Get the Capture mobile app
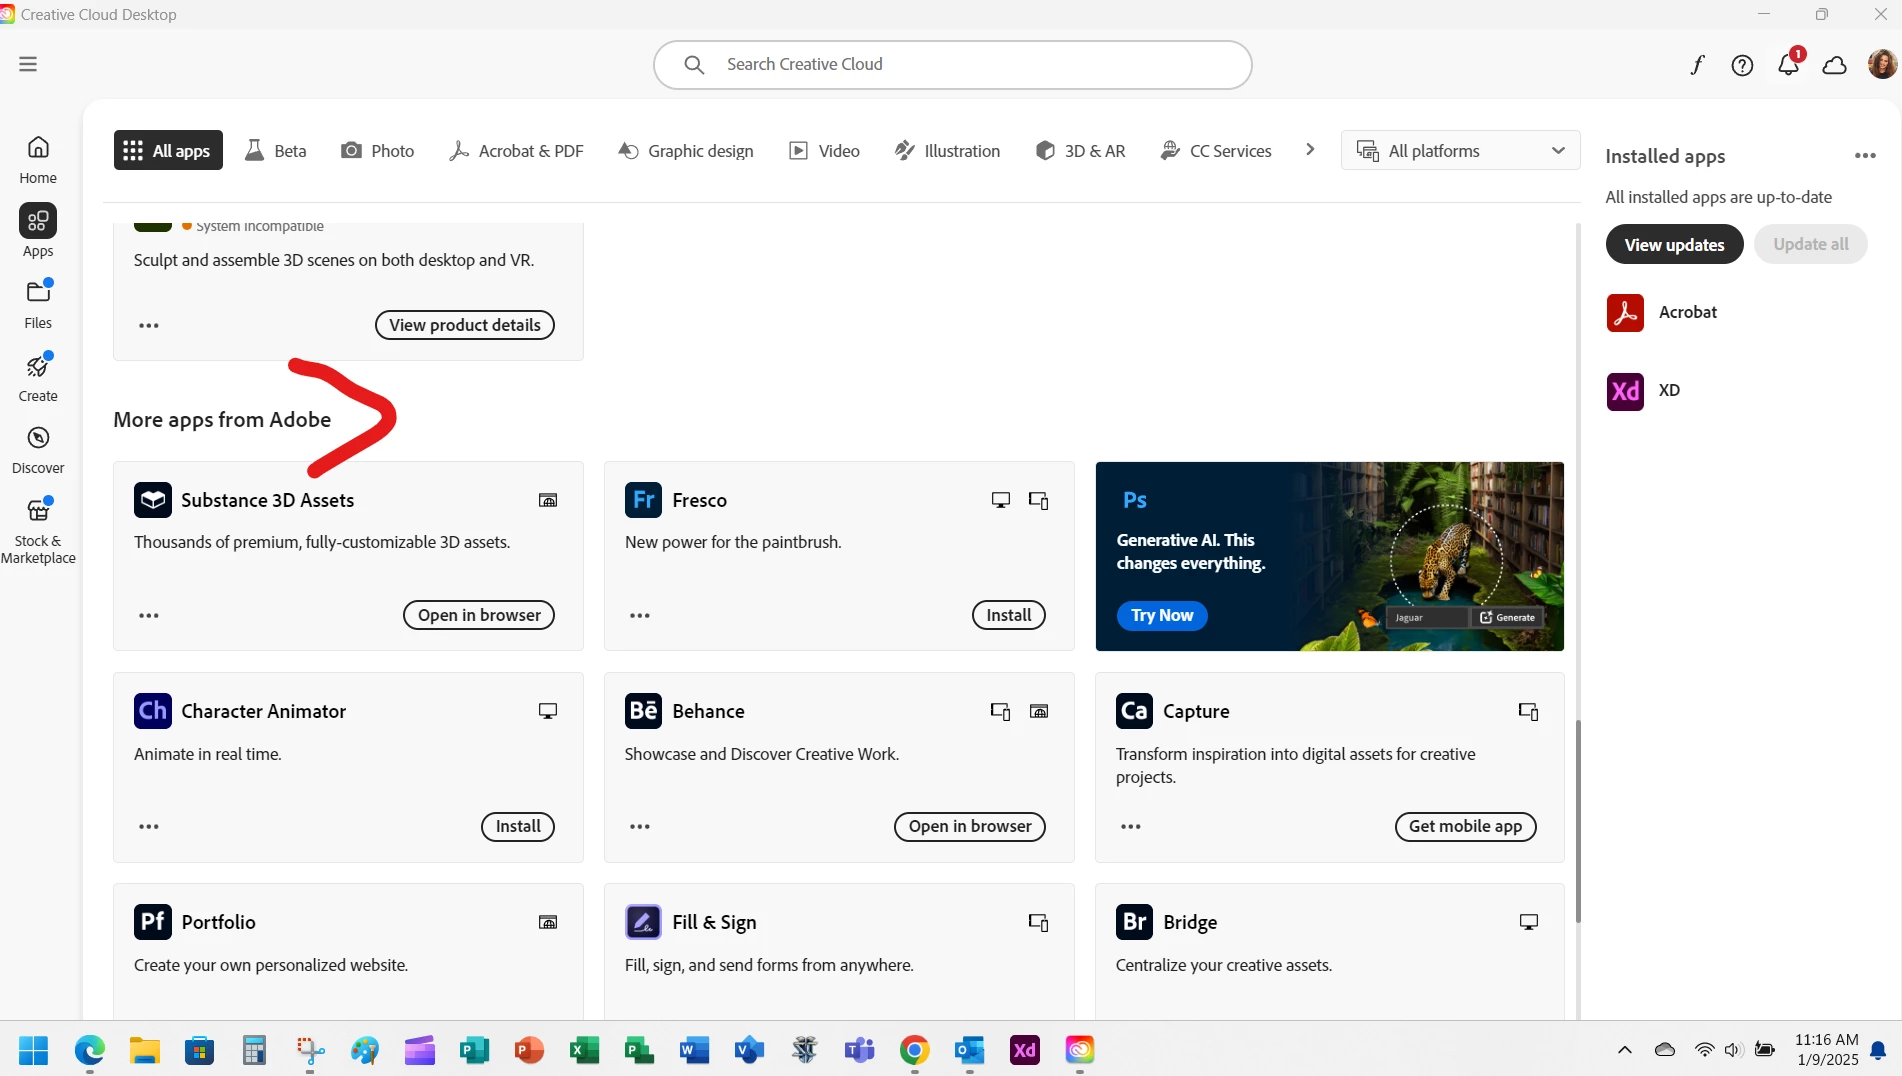The image size is (1902, 1076). pos(1465,826)
